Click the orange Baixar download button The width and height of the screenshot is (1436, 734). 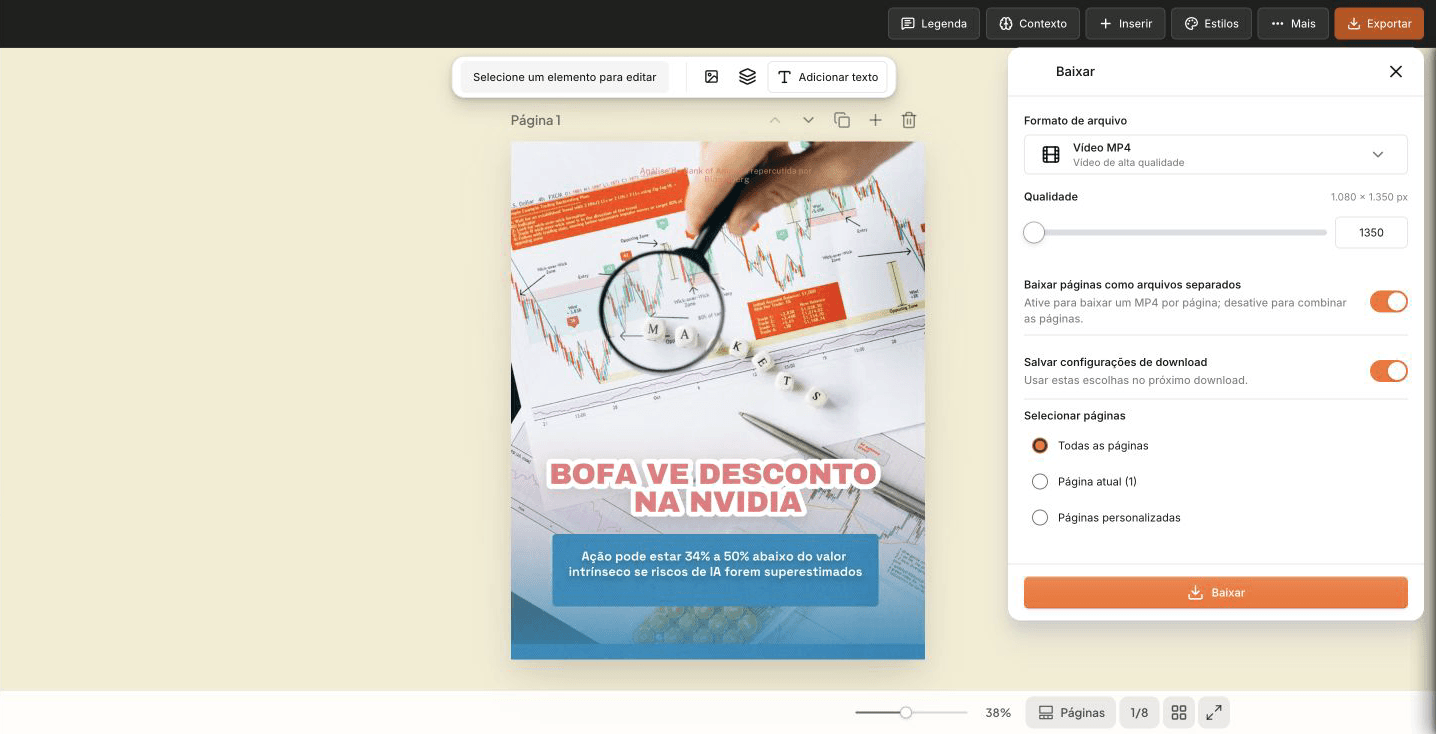(1216, 592)
